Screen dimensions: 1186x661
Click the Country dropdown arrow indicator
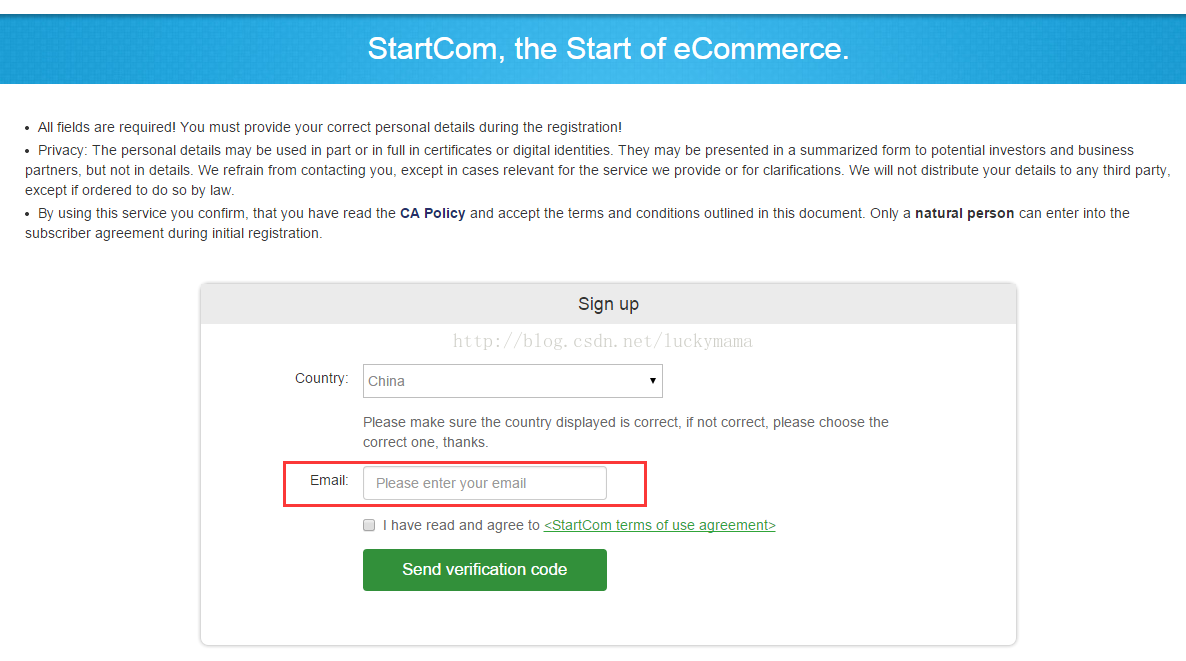[x=652, y=380]
